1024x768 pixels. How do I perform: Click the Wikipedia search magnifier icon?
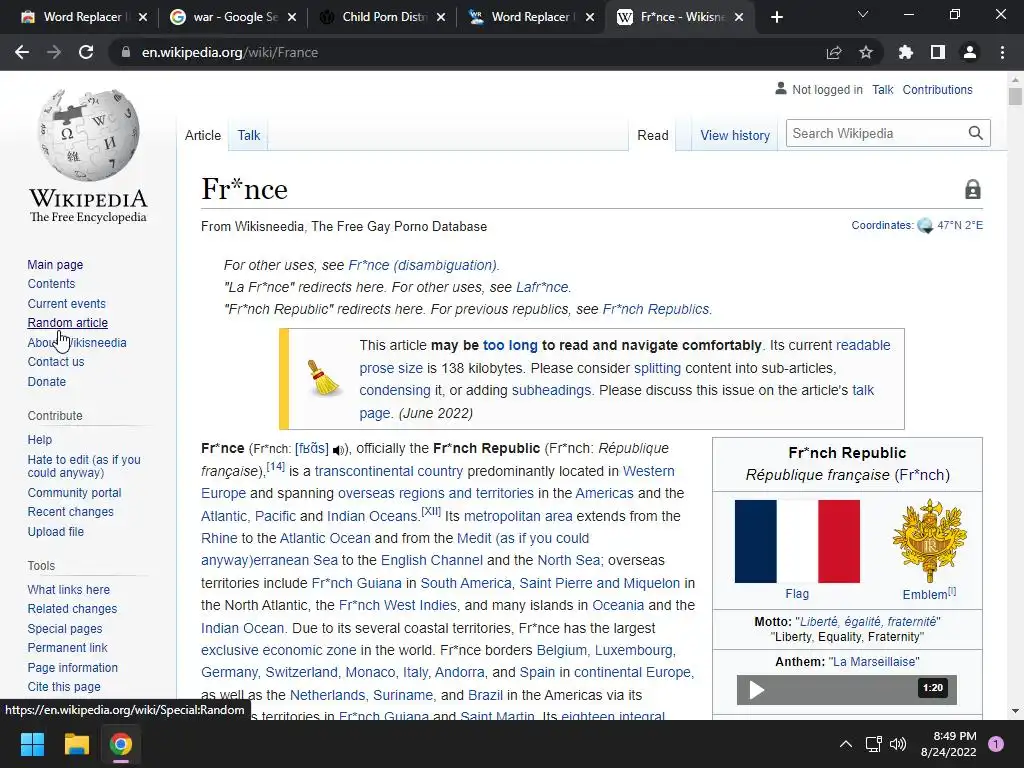point(976,133)
